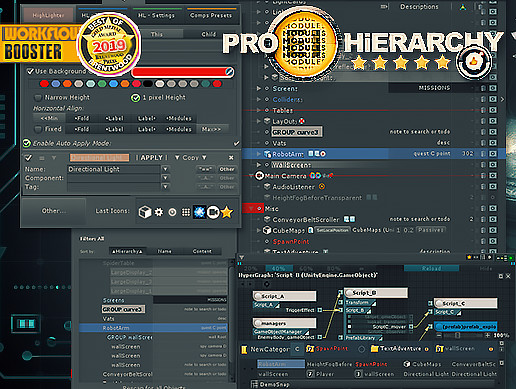Open the Comps Presets tab

click(x=211, y=15)
